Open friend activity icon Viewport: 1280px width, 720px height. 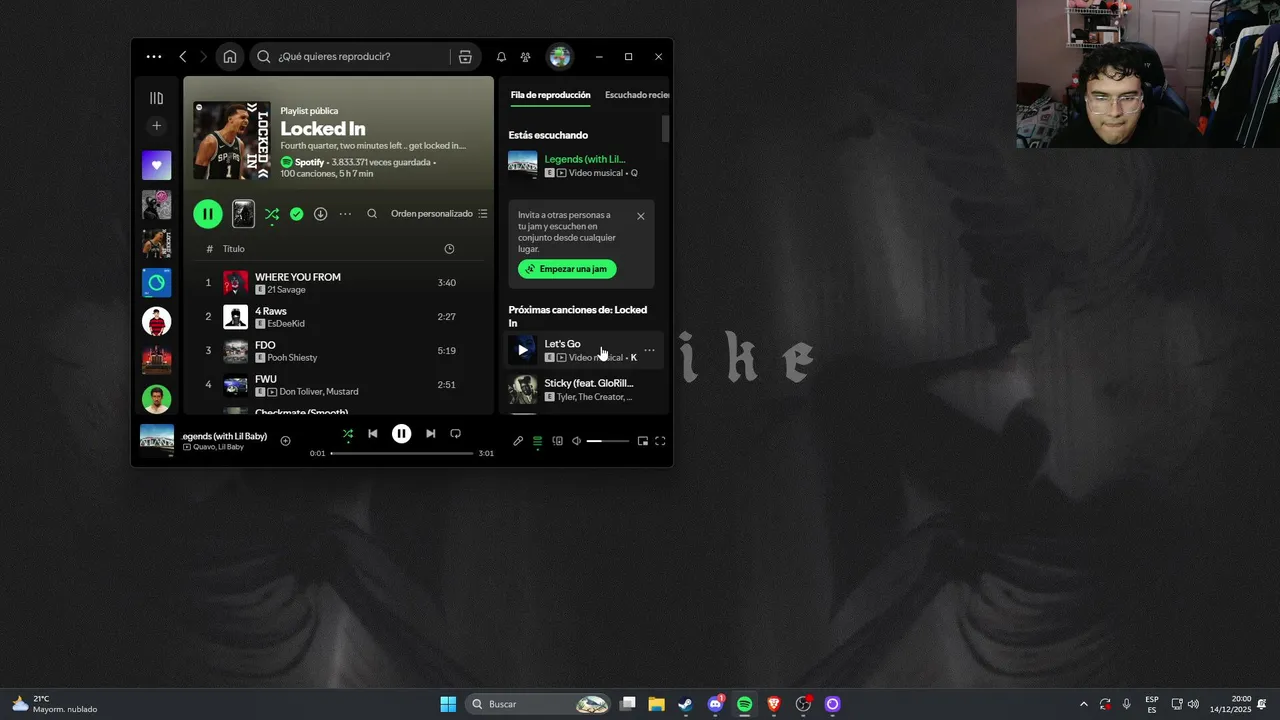pyautogui.click(x=525, y=57)
